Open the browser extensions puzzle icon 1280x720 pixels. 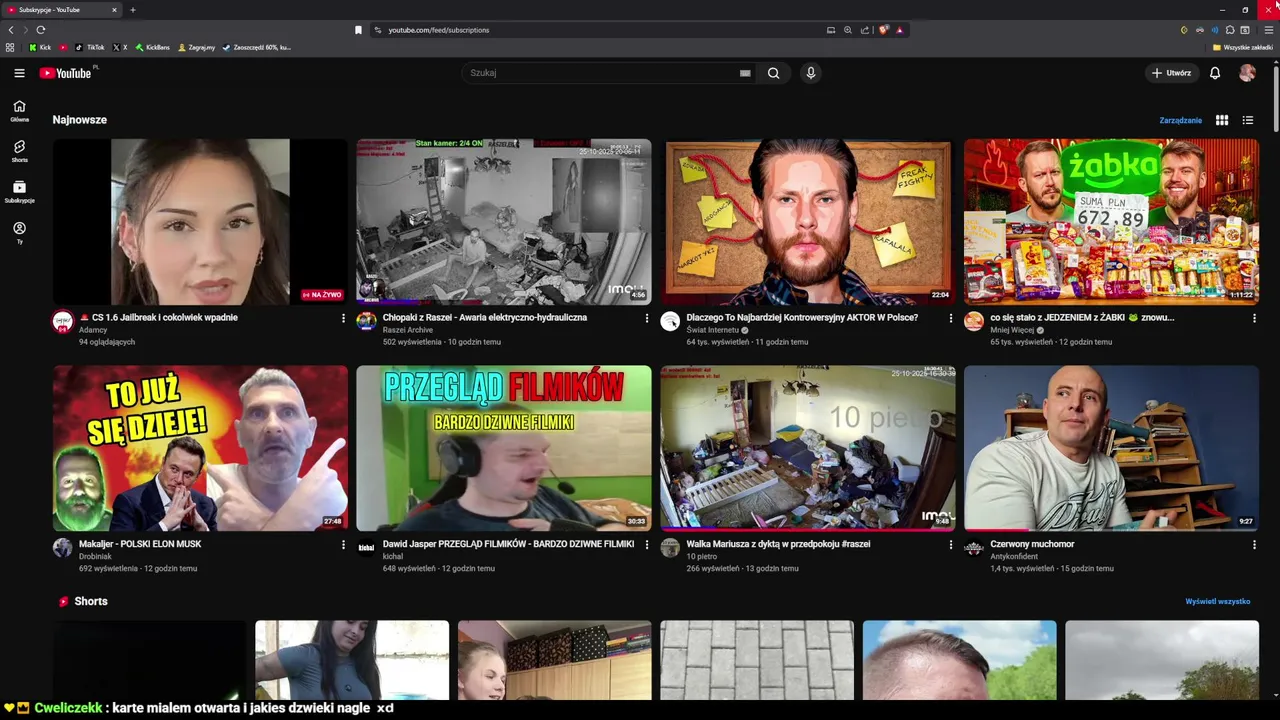(1230, 30)
